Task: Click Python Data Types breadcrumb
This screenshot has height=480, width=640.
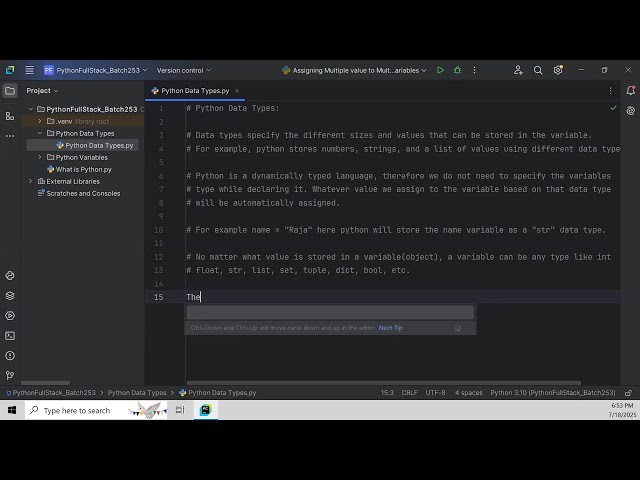Action: tap(137, 393)
